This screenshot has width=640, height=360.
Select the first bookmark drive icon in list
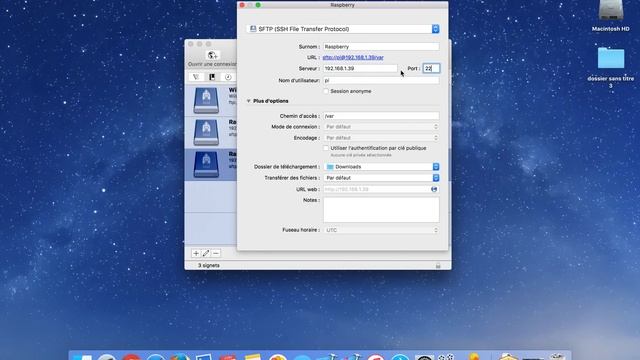(x=206, y=100)
